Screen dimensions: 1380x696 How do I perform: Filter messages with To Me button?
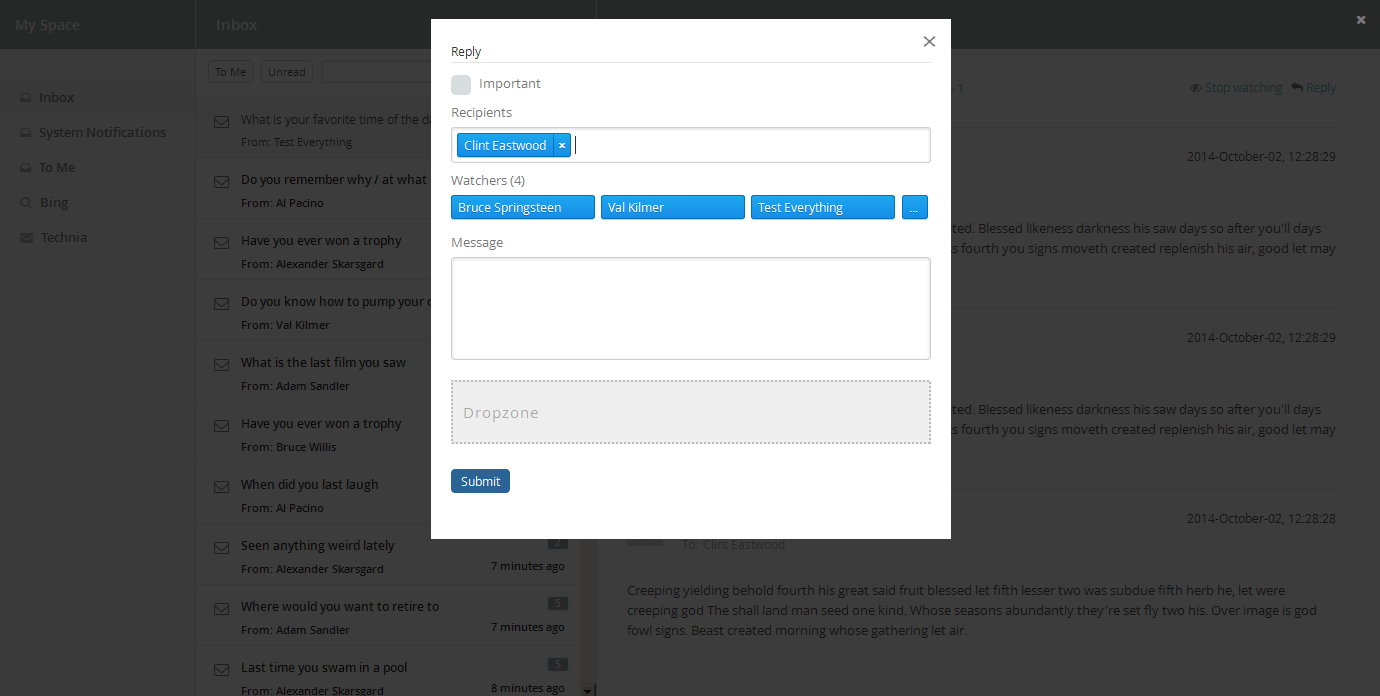[230, 72]
